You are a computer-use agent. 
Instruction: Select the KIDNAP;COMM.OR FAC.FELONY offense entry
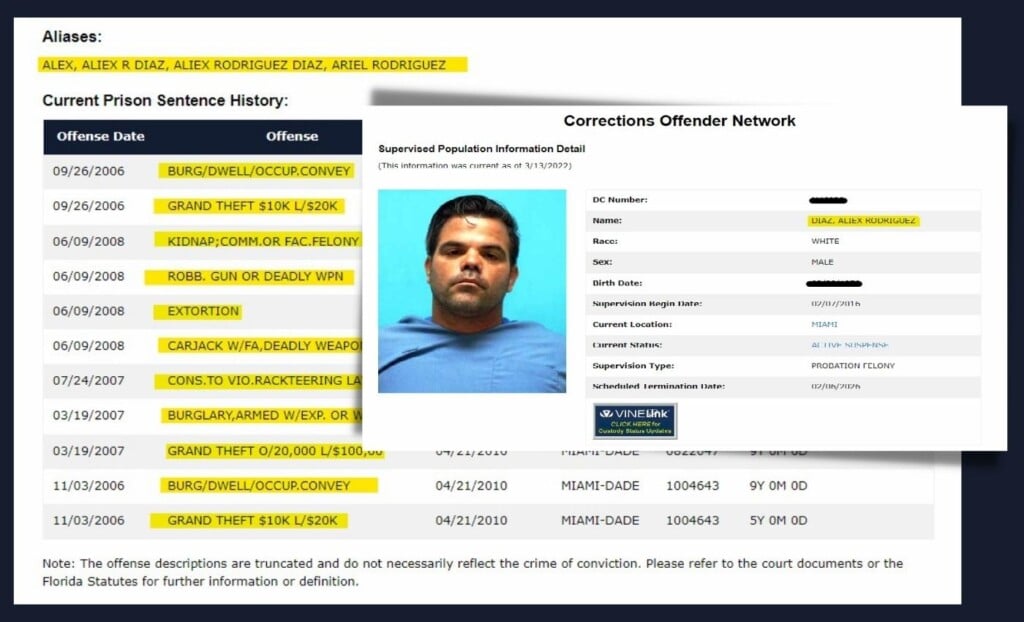pos(257,241)
